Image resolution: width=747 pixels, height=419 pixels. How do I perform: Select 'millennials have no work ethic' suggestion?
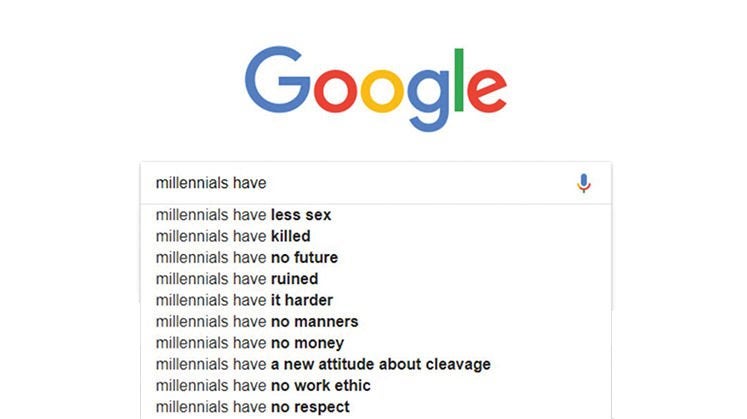click(x=263, y=386)
